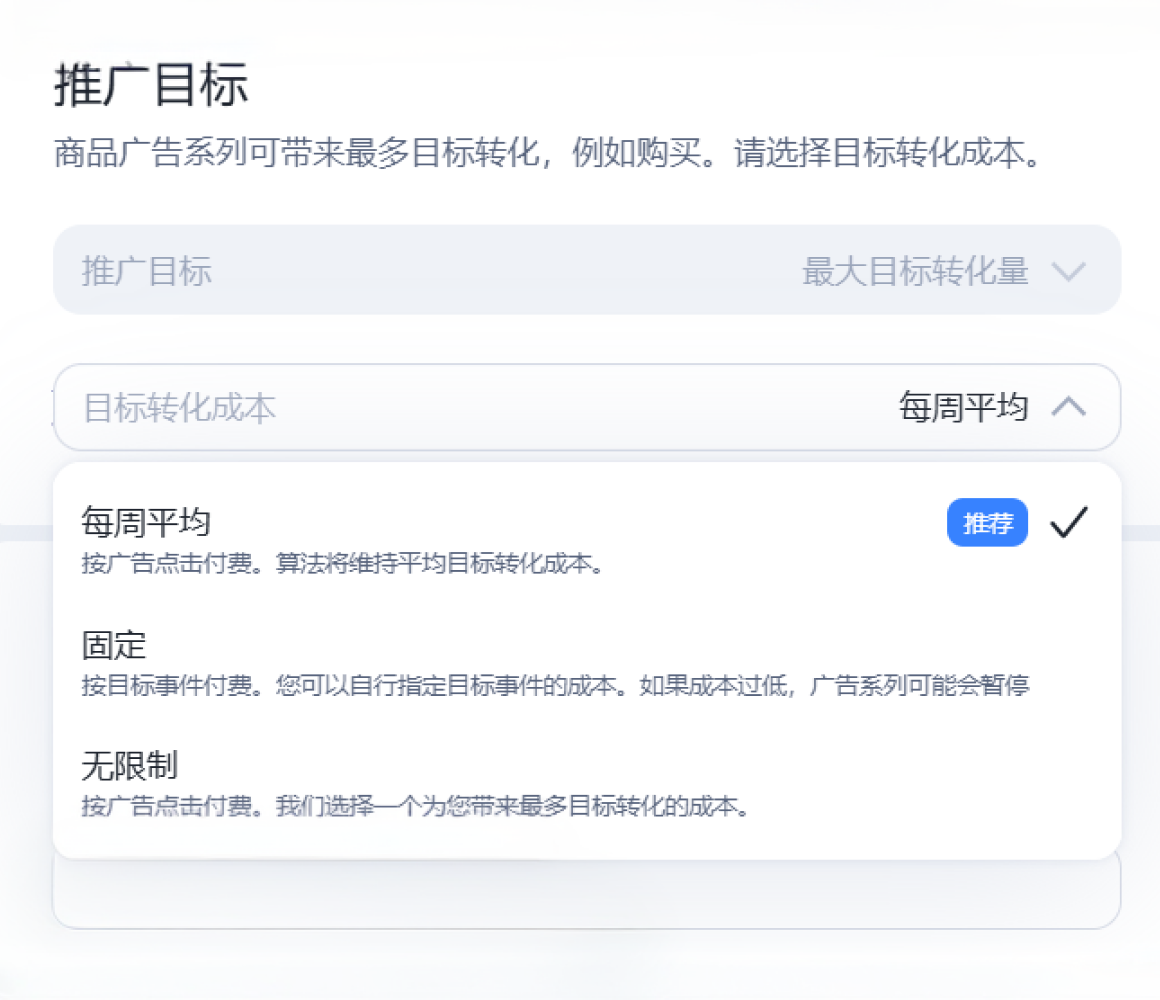Select the 固定 option
The image size is (1160, 1000).
click(x=587, y=663)
